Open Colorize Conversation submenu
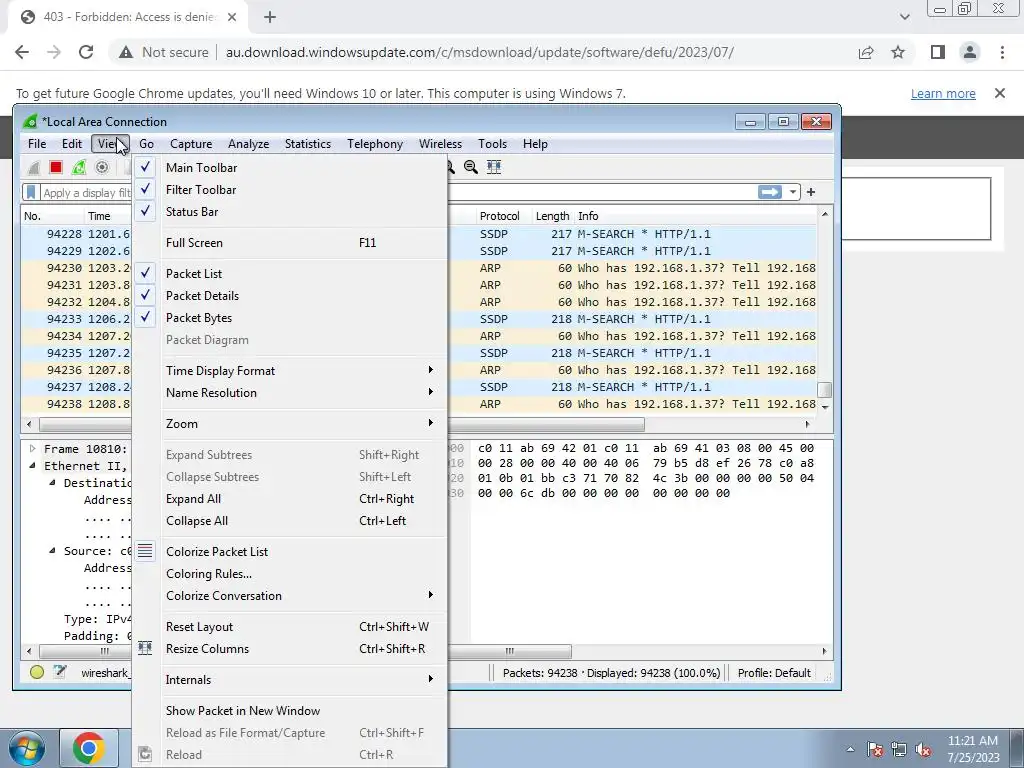 click(290, 596)
